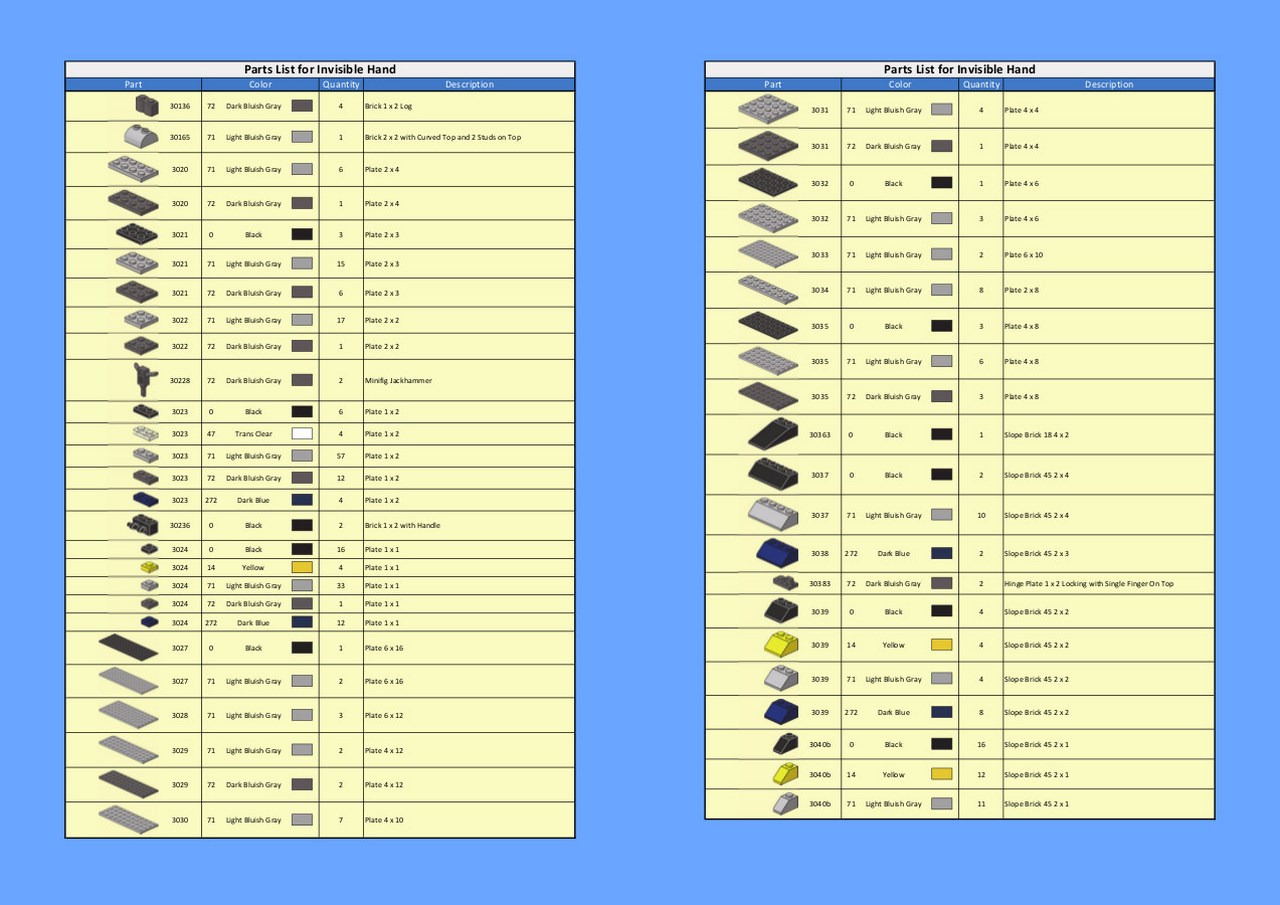The height and width of the screenshot is (905, 1280).
Task: Click the Dark Blue 3039 slope brick image
Action: coord(781,712)
